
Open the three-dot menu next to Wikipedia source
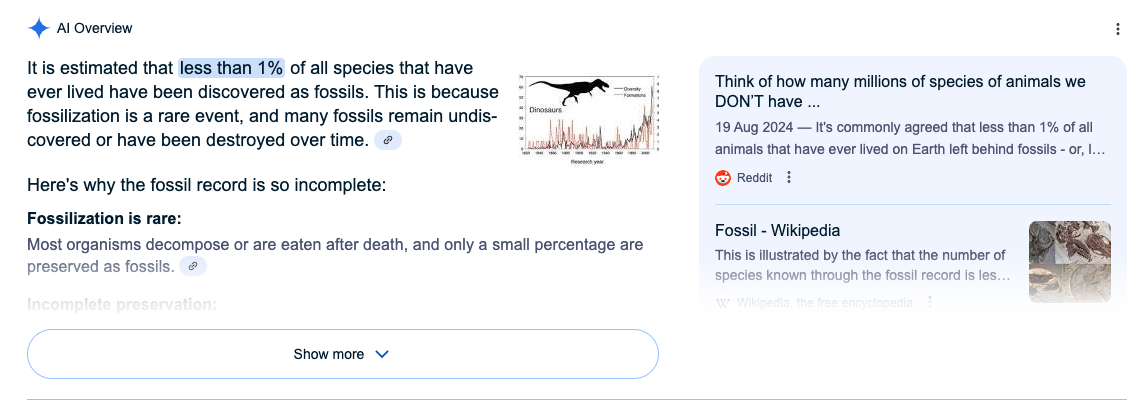[x=929, y=303]
